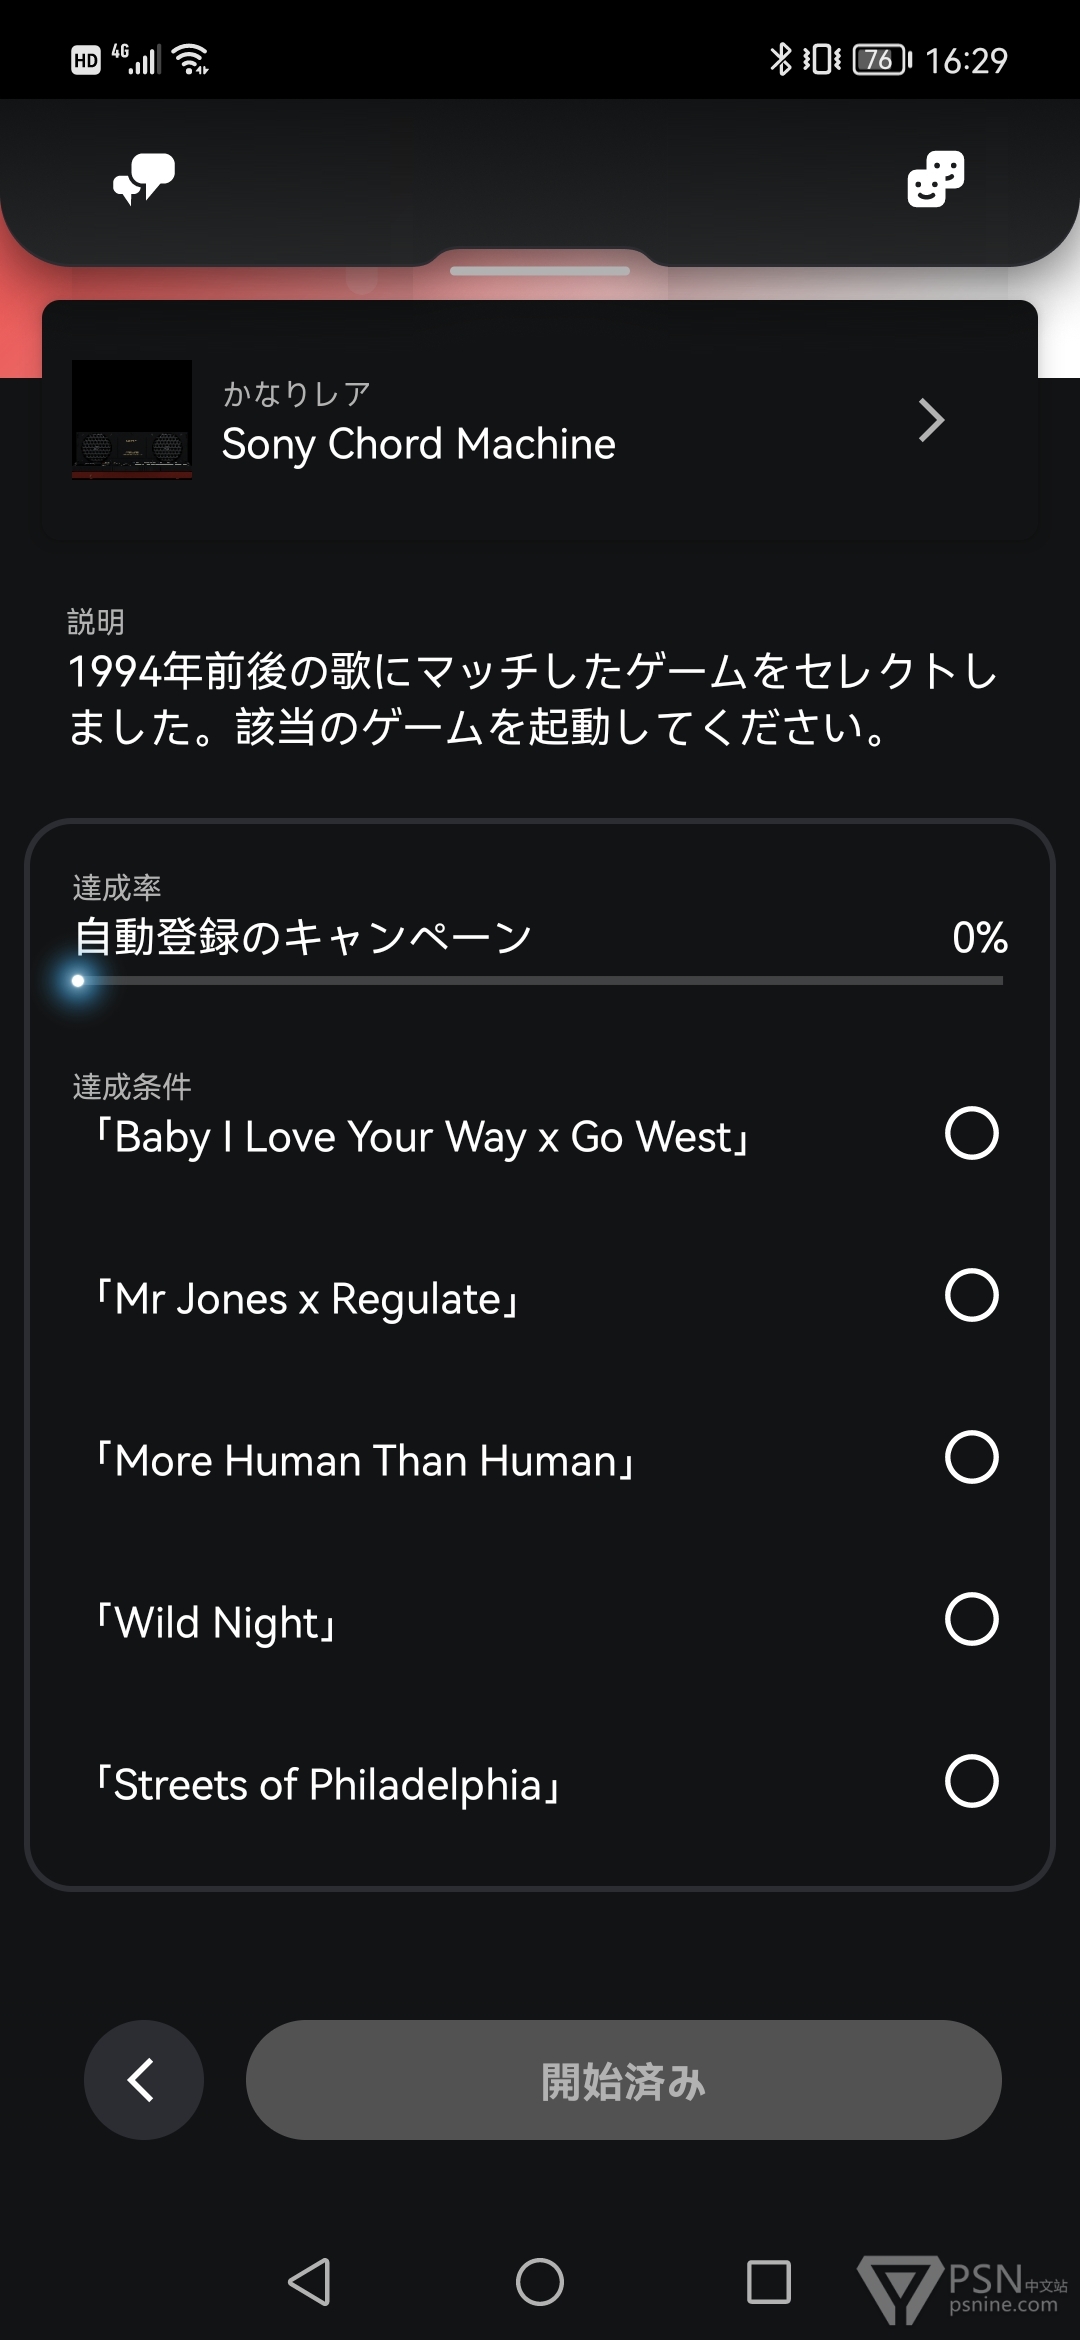The height and width of the screenshot is (2340, 1080).
Task: Tap the Sony Chord Machine thumbnail image
Action: pyautogui.click(x=132, y=420)
